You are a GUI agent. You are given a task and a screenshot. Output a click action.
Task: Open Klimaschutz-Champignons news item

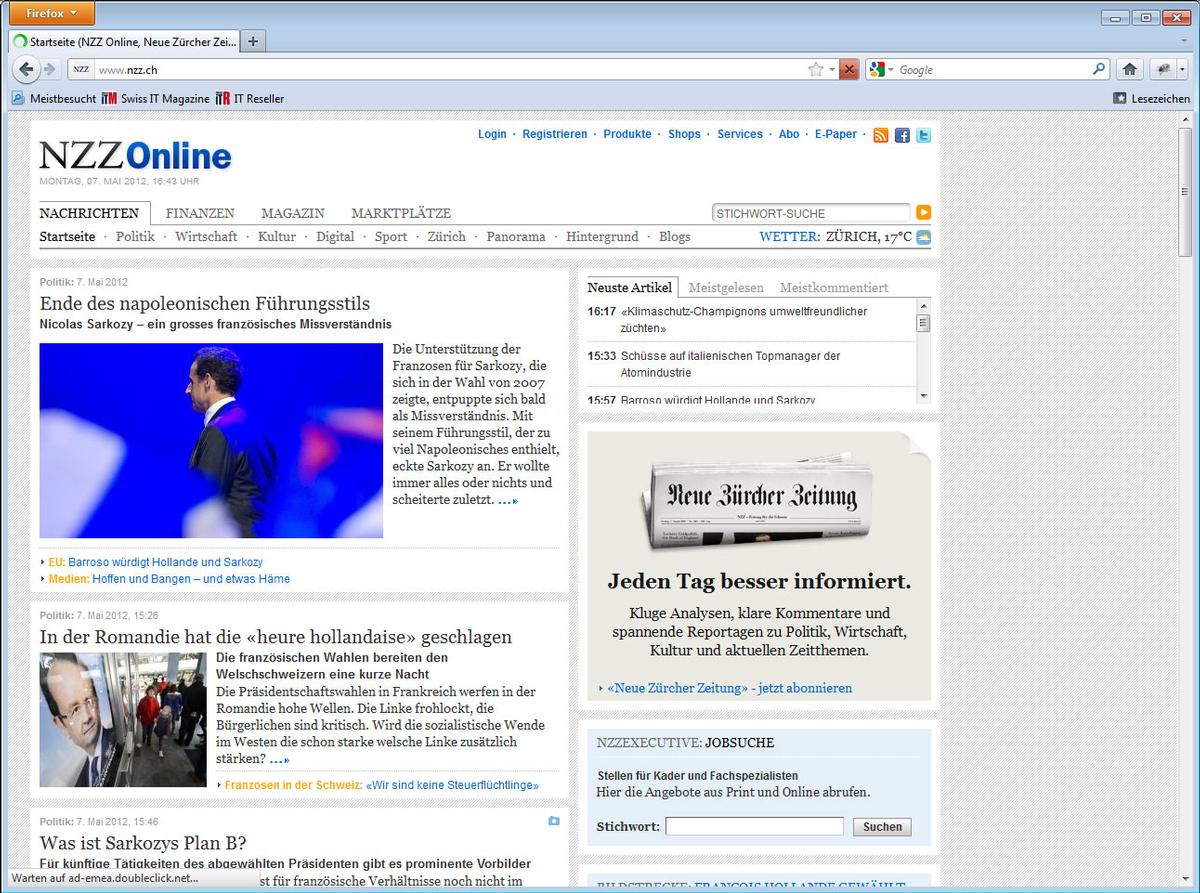click(x=744, y=319)
